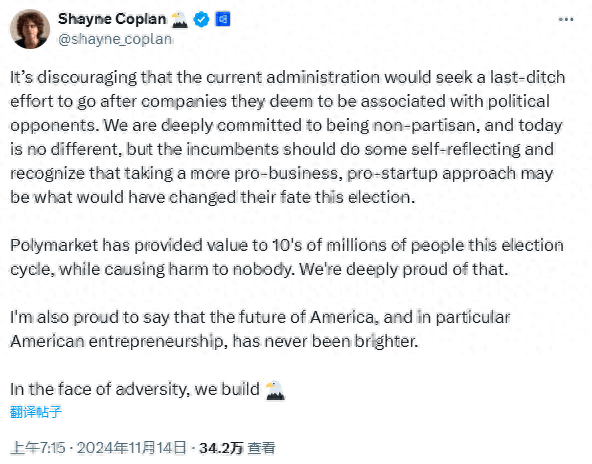This screenshot has height=464, width=592.
Task: Click the Shayne Coplan display name
Action: pyautogui.click(x=112, y=19)
